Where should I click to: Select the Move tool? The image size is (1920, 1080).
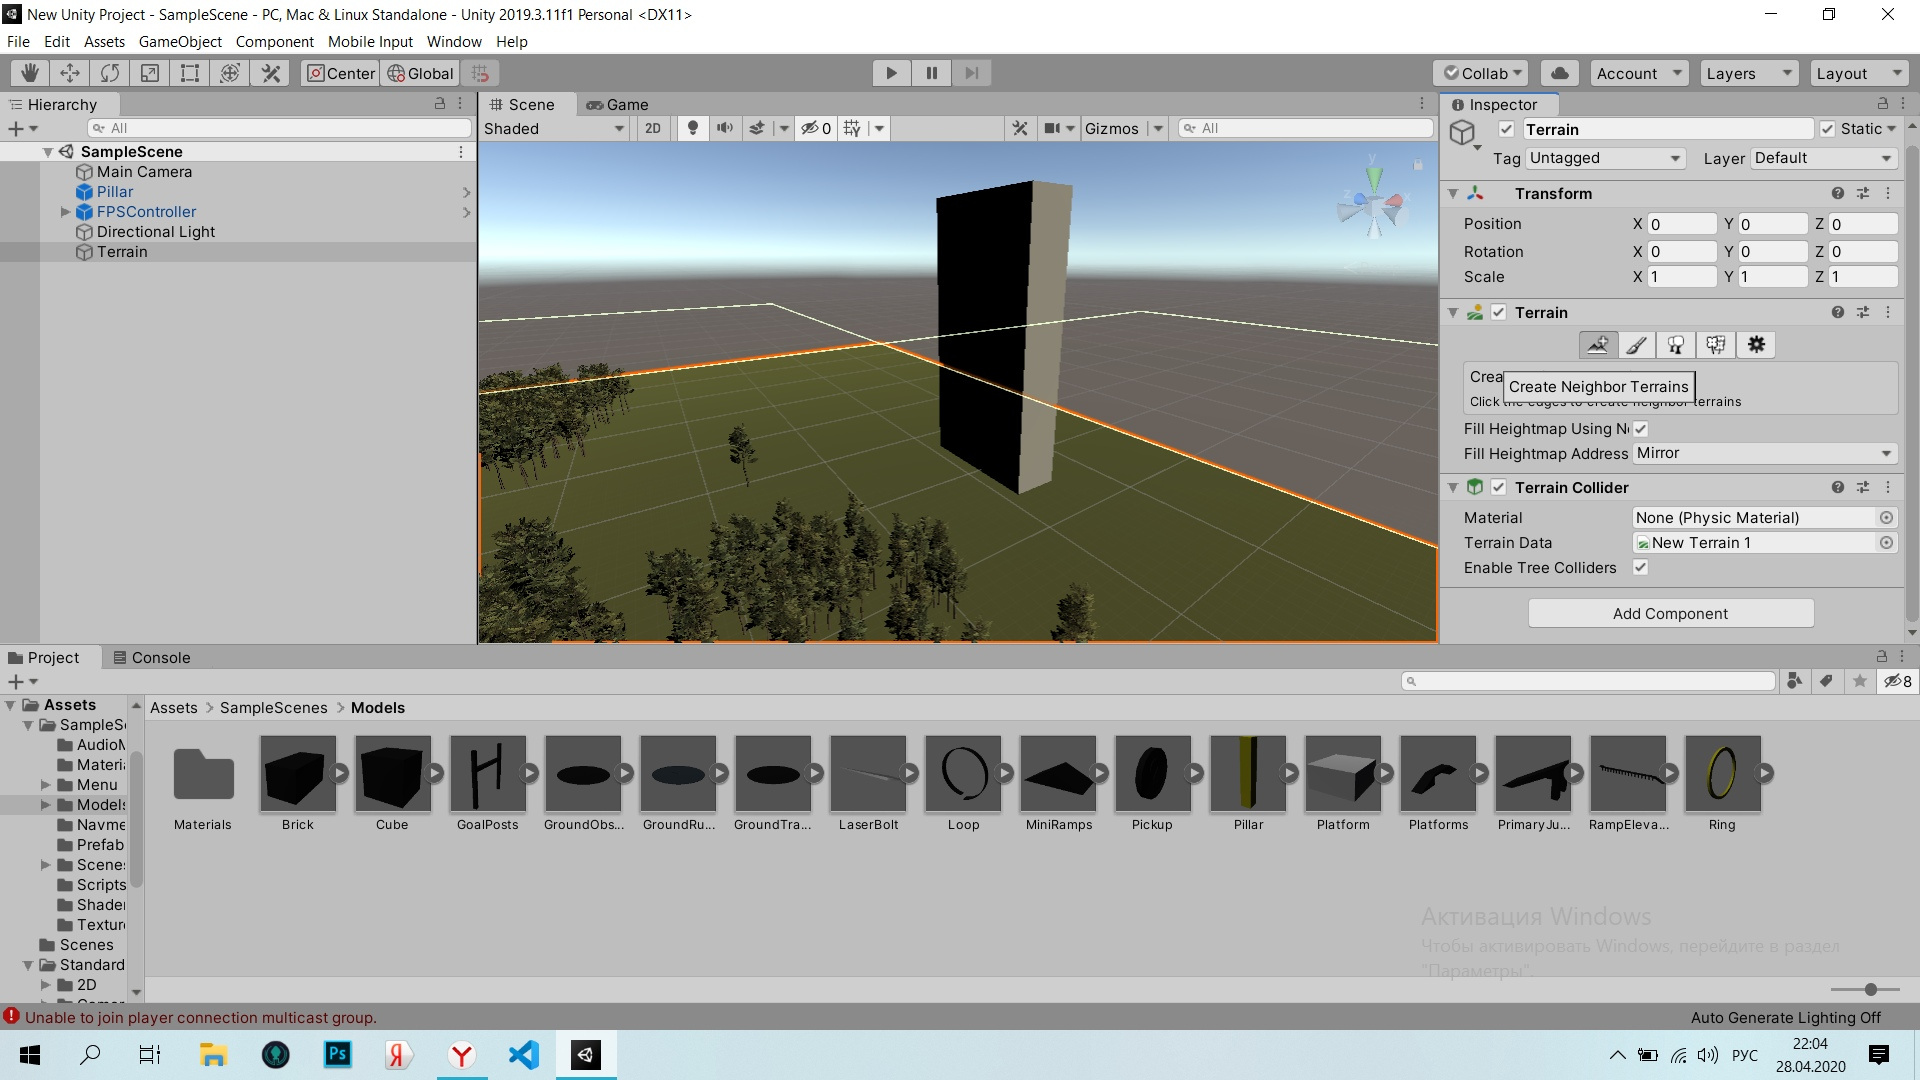70,73
